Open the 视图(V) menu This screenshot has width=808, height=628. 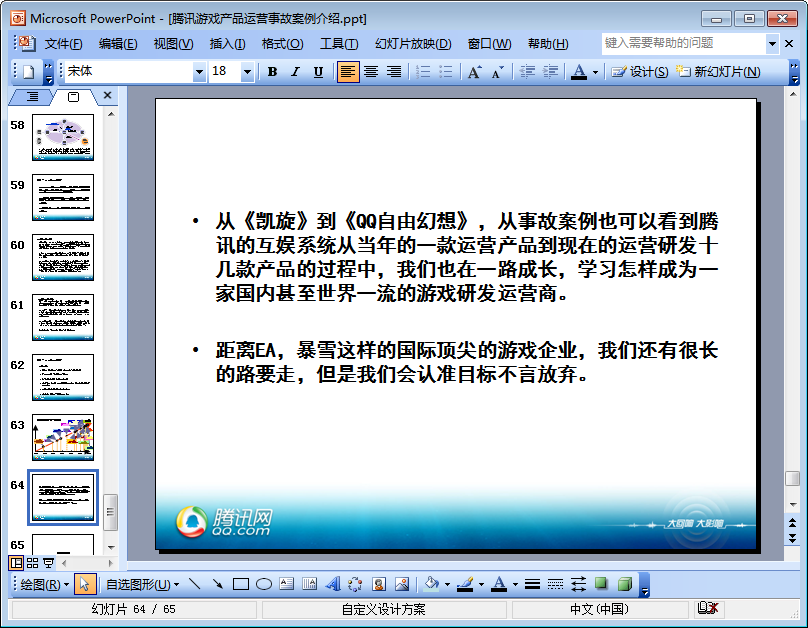(x=173, y=44)
